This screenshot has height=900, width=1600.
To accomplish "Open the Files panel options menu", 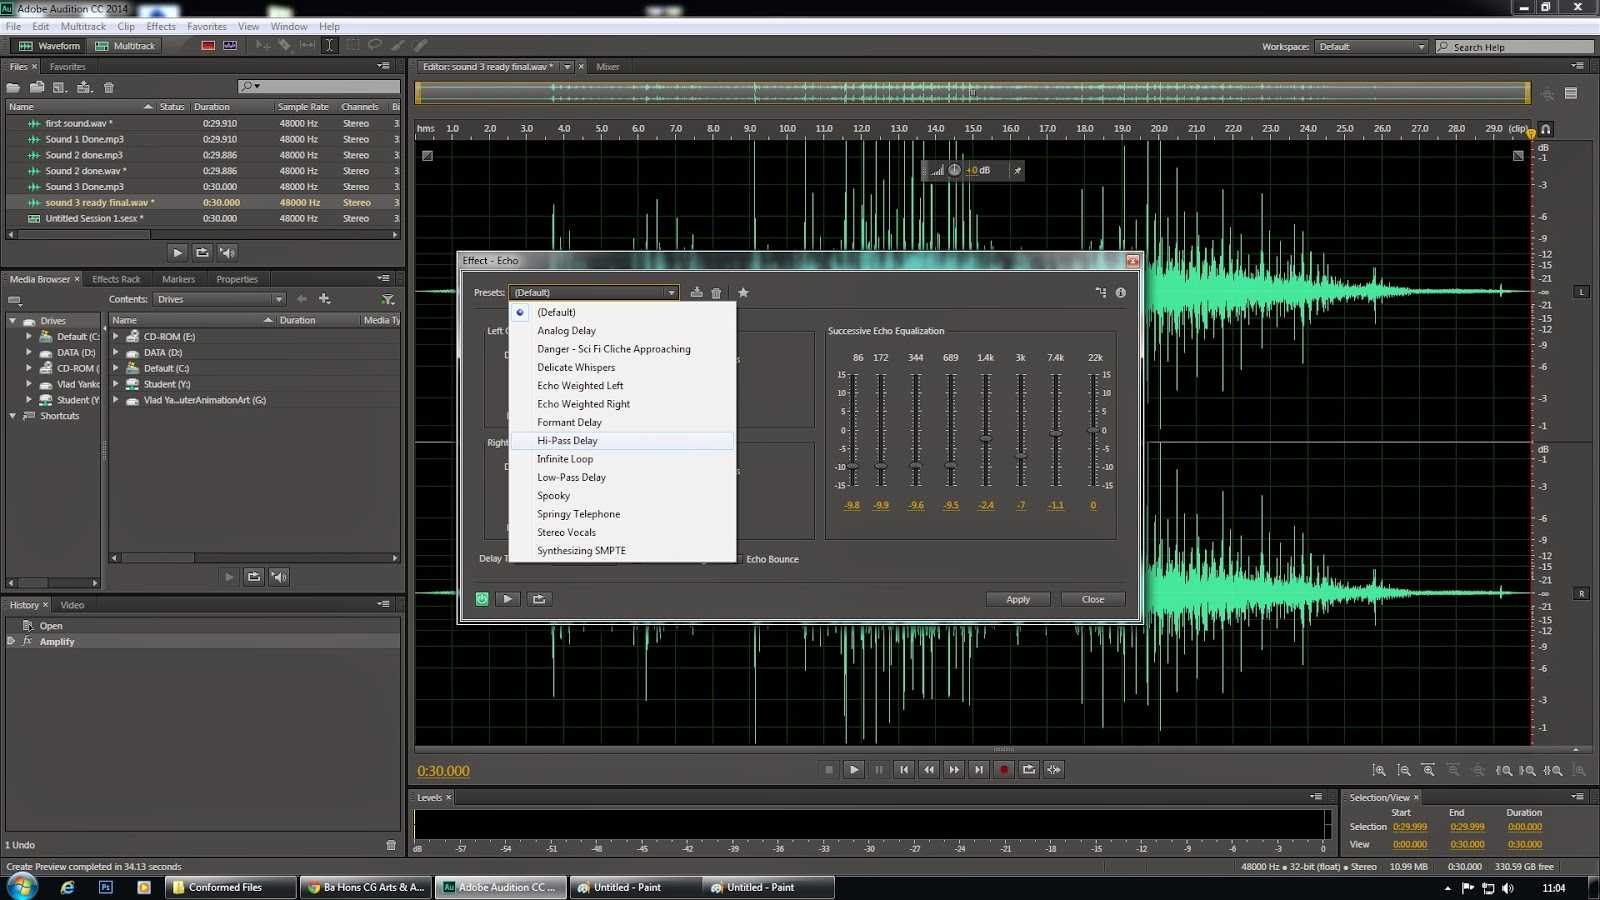I will point(383,66).
